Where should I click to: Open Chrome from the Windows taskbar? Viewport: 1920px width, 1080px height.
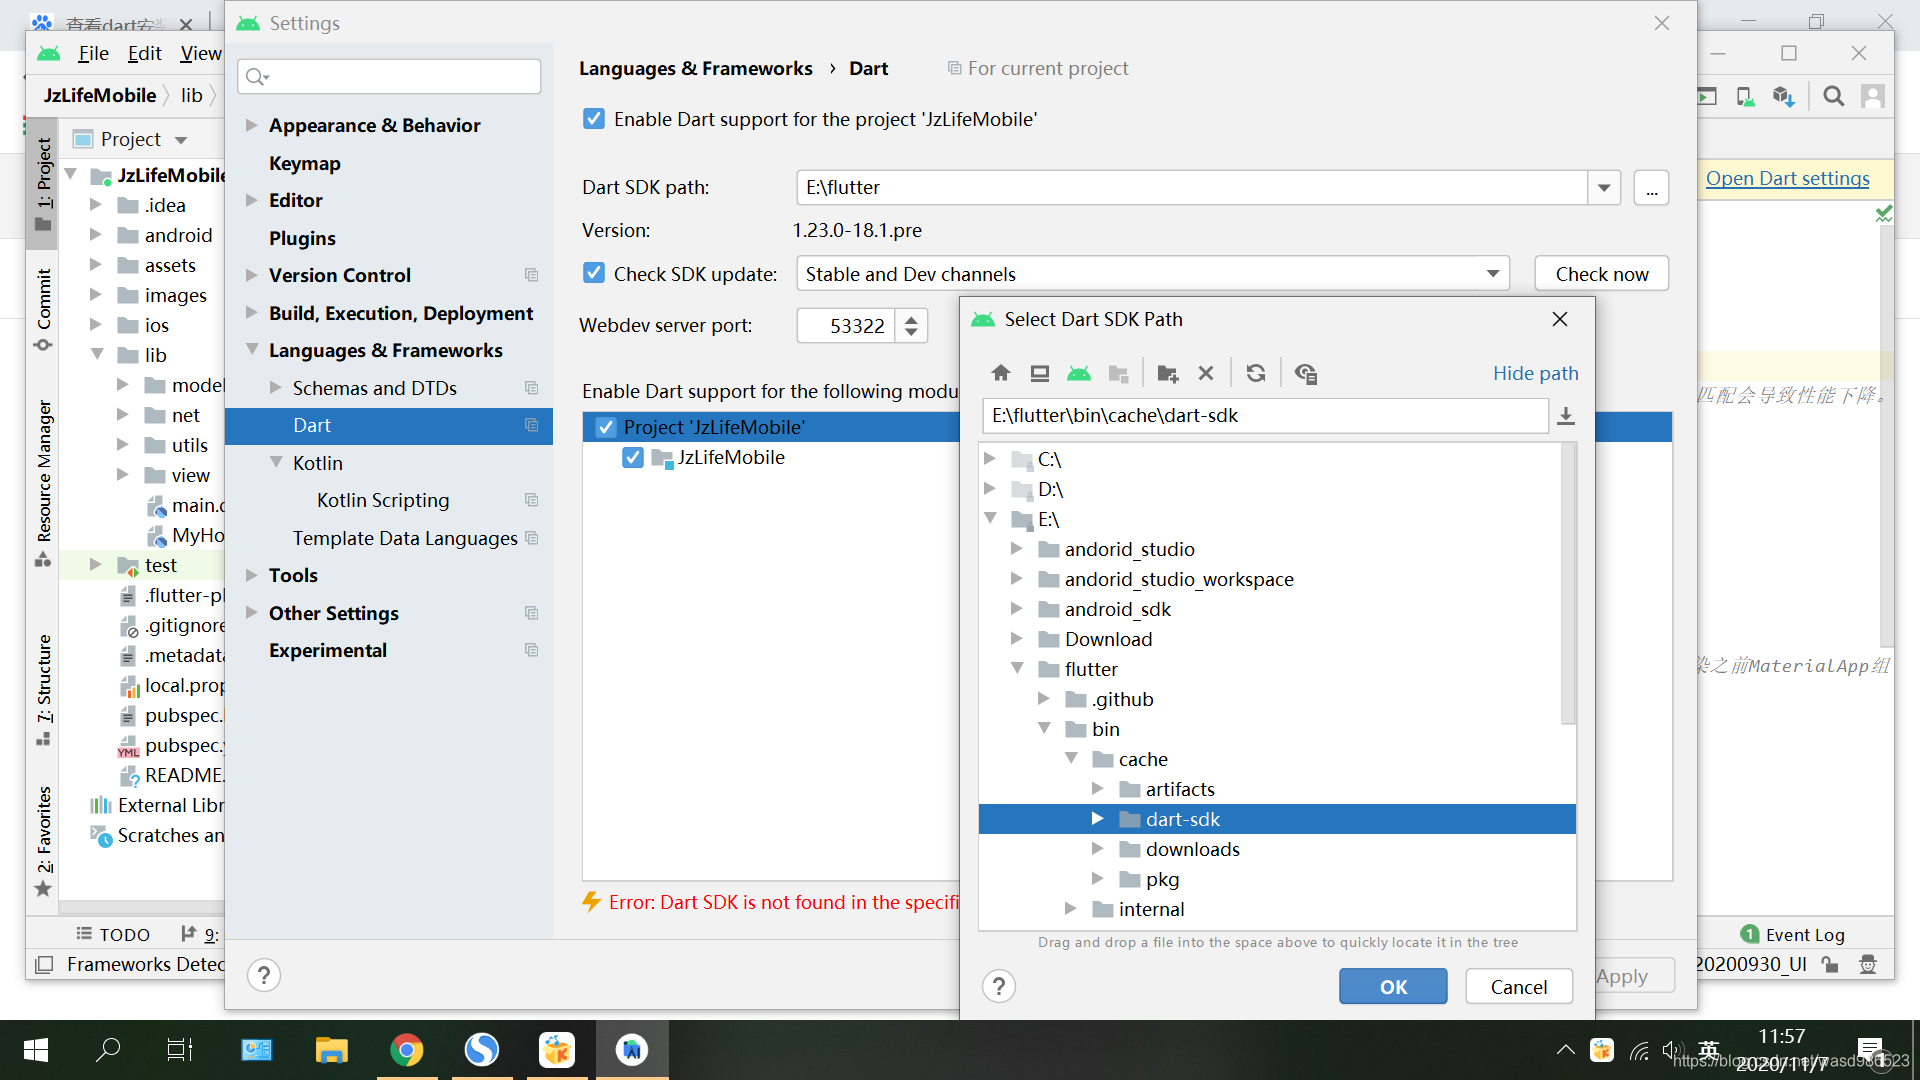tap(406, 1050)
